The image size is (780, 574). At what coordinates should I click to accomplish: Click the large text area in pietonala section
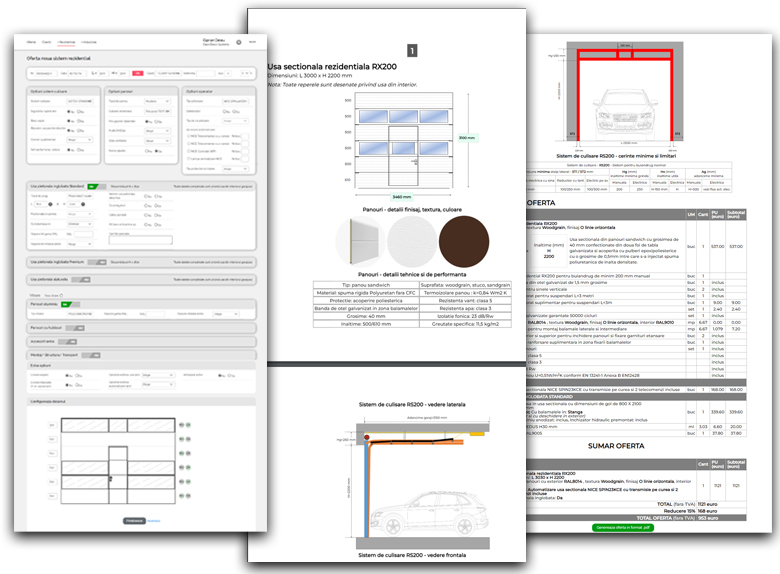pos(140,240)
